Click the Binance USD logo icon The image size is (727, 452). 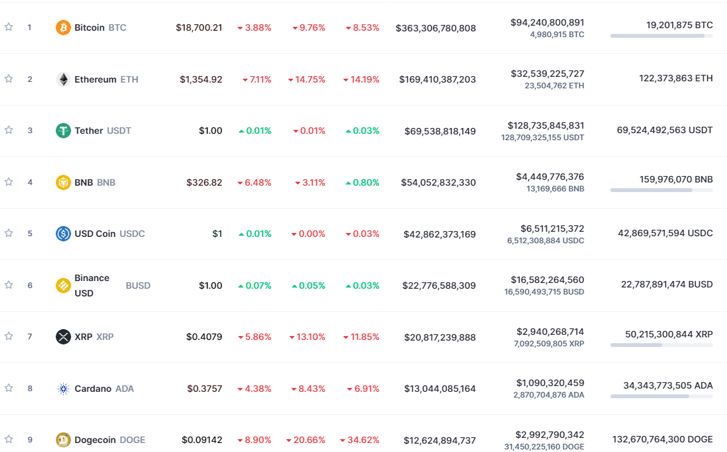(63, 285)
